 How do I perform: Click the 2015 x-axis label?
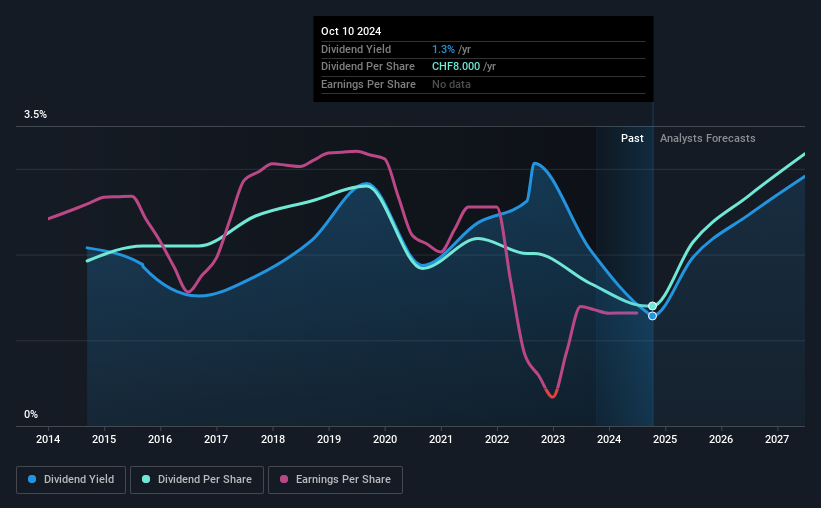point(104,439)
